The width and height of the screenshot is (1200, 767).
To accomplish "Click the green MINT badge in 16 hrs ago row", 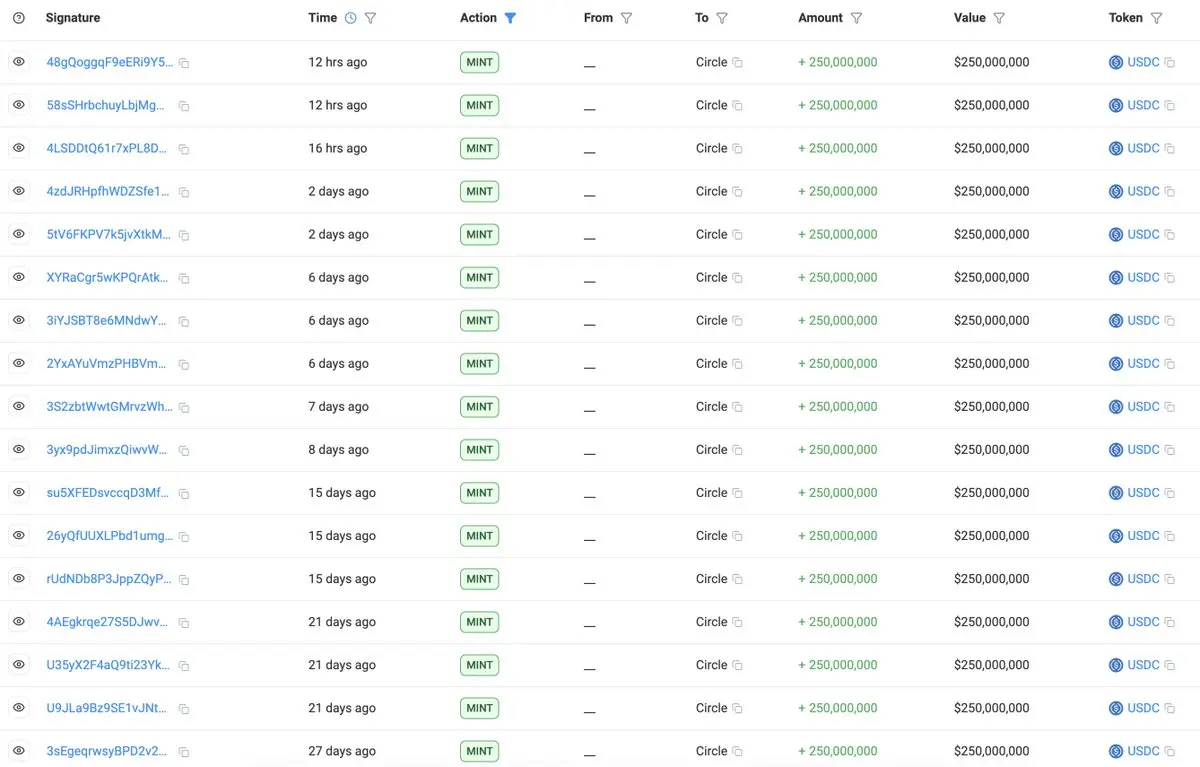I will pyautogui.click(x=479, y=148).
